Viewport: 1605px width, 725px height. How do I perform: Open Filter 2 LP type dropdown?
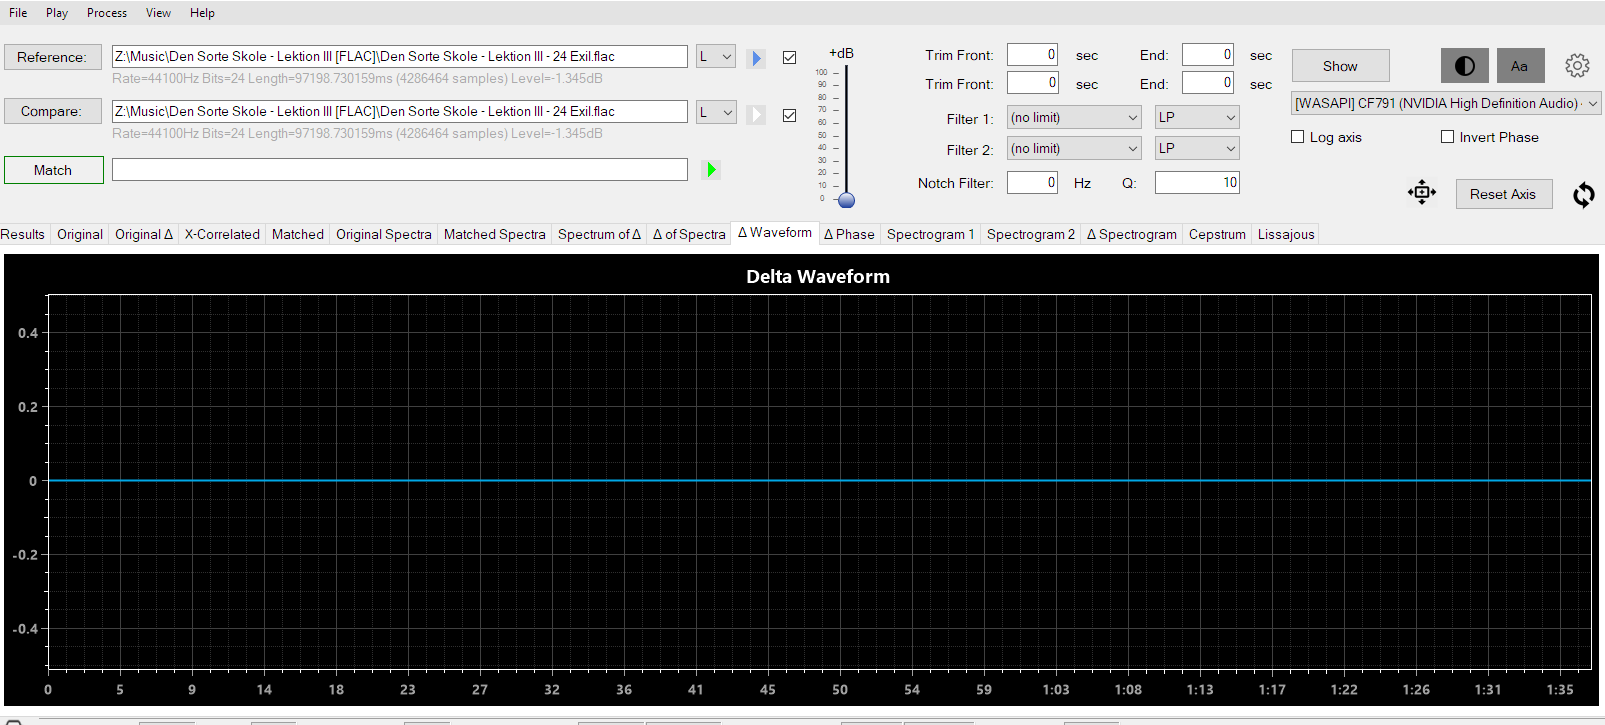pos(1197,148)
